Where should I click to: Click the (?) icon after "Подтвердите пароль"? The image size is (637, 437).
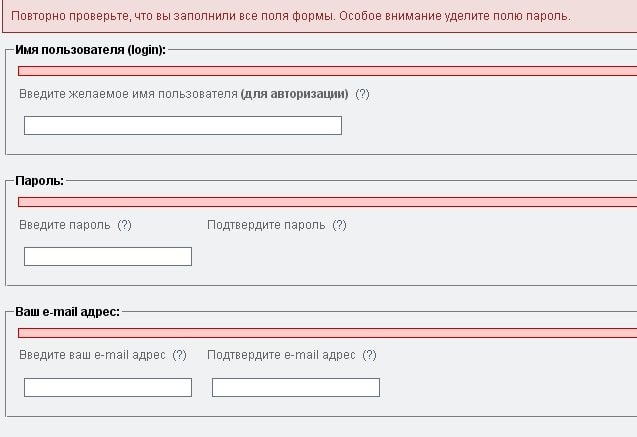click(x=339, y=225)
